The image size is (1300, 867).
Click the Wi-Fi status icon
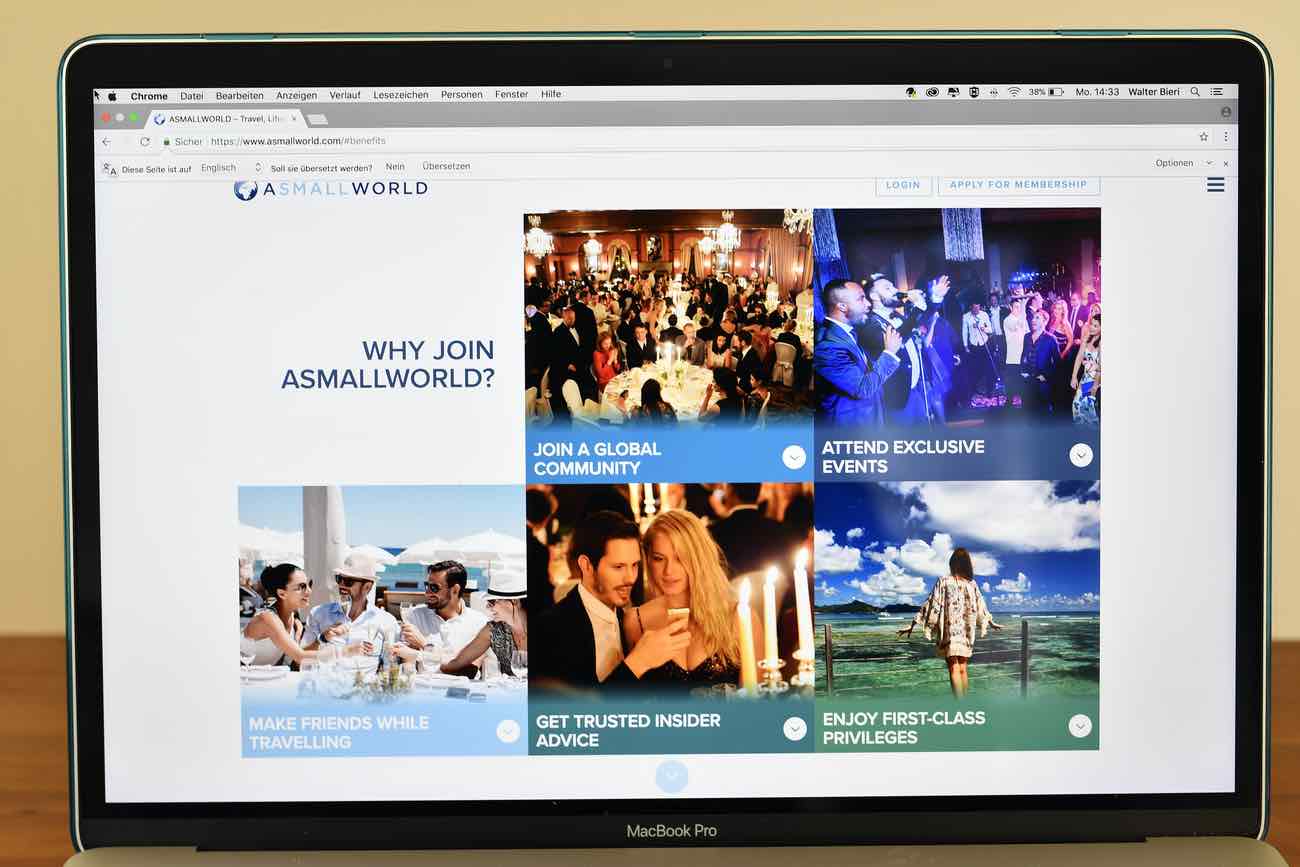point(1013,92)
